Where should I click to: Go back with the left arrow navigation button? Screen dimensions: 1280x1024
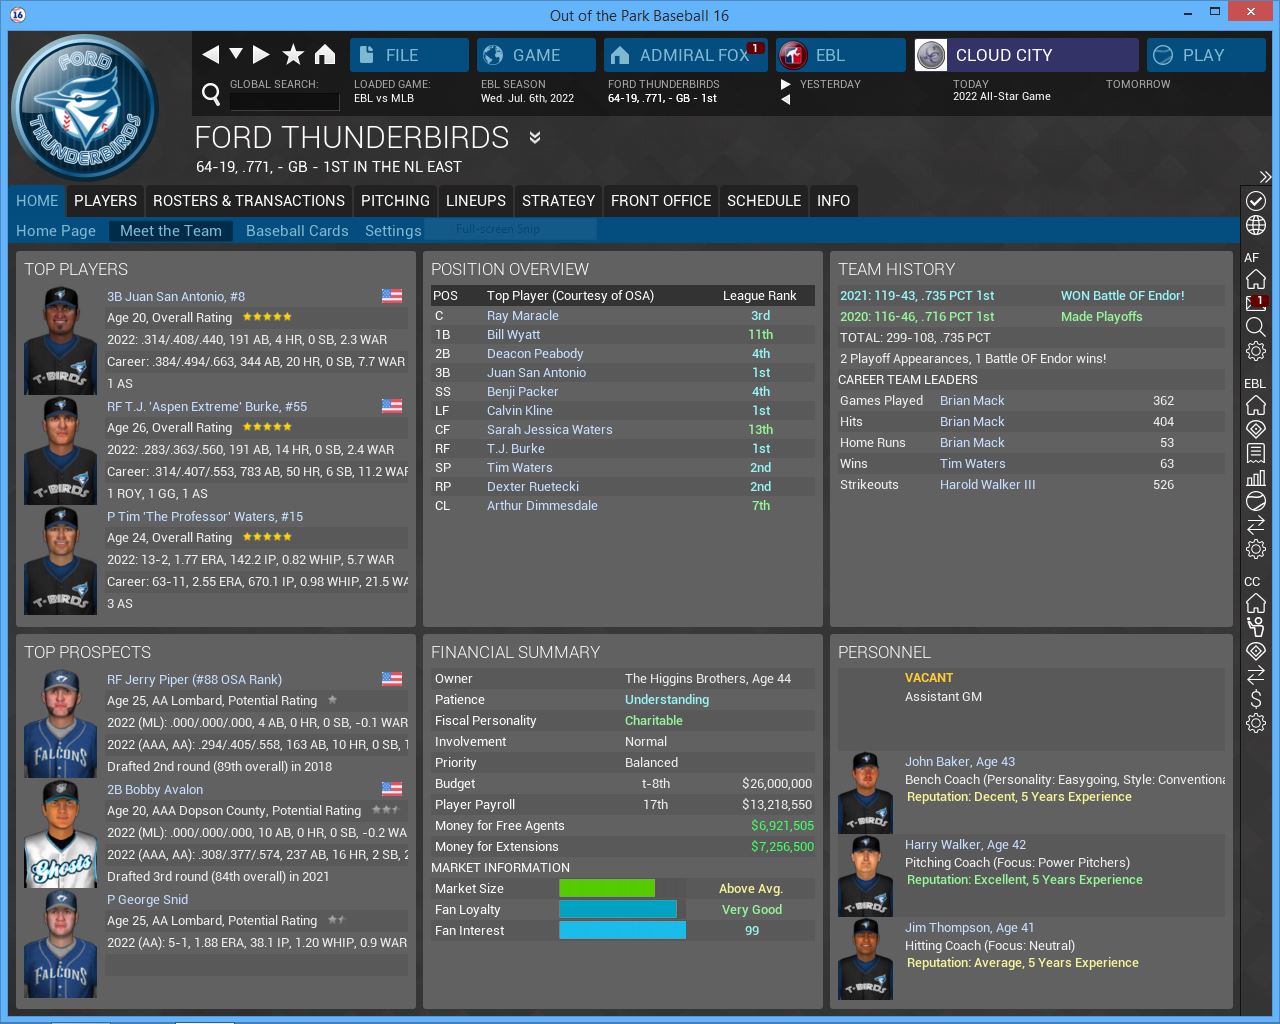coord(211,55)
